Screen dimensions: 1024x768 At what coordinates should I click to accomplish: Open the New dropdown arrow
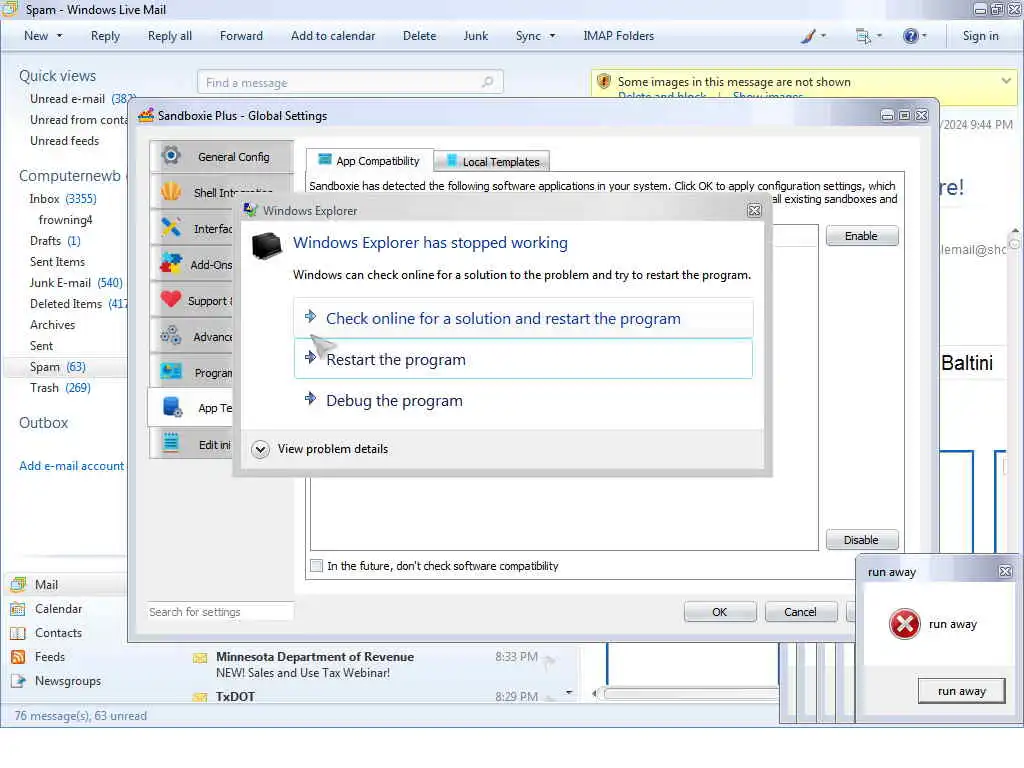[59, 36]
